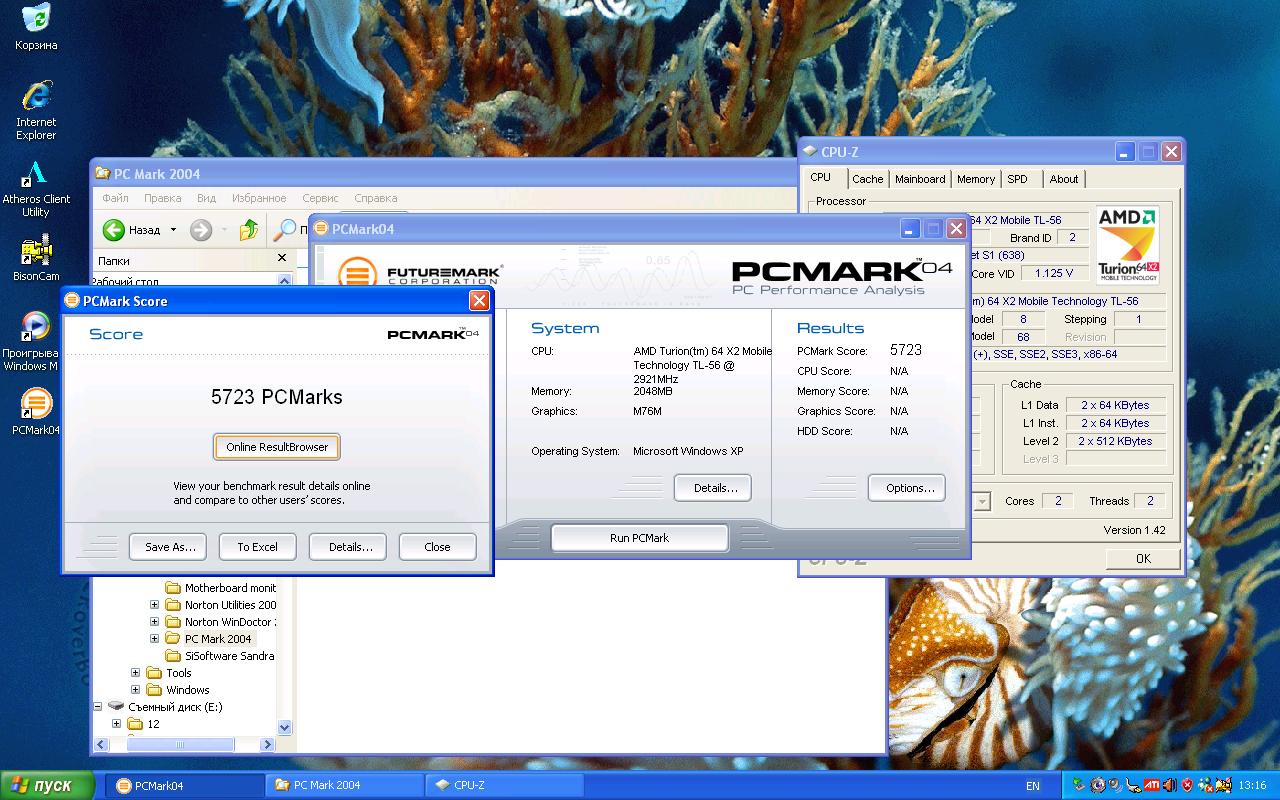Click the EN language indicator on the taskbar
Viewport: 1280px width, 800px height.
(x=1033, y=786)
